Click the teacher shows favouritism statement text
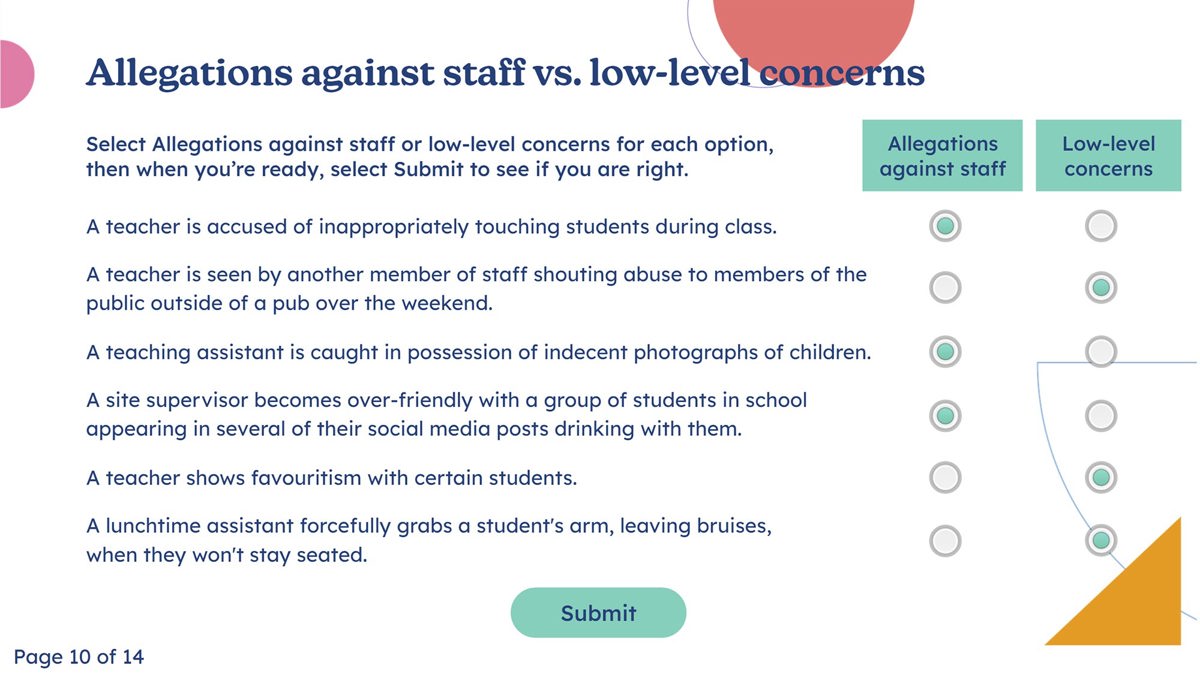This screenshot has width=1200, height=675. point(331,478)
